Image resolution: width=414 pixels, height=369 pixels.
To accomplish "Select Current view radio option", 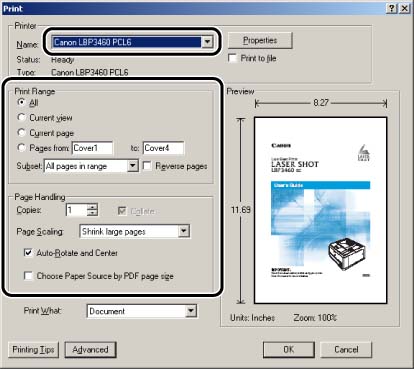I will point(22,117).
